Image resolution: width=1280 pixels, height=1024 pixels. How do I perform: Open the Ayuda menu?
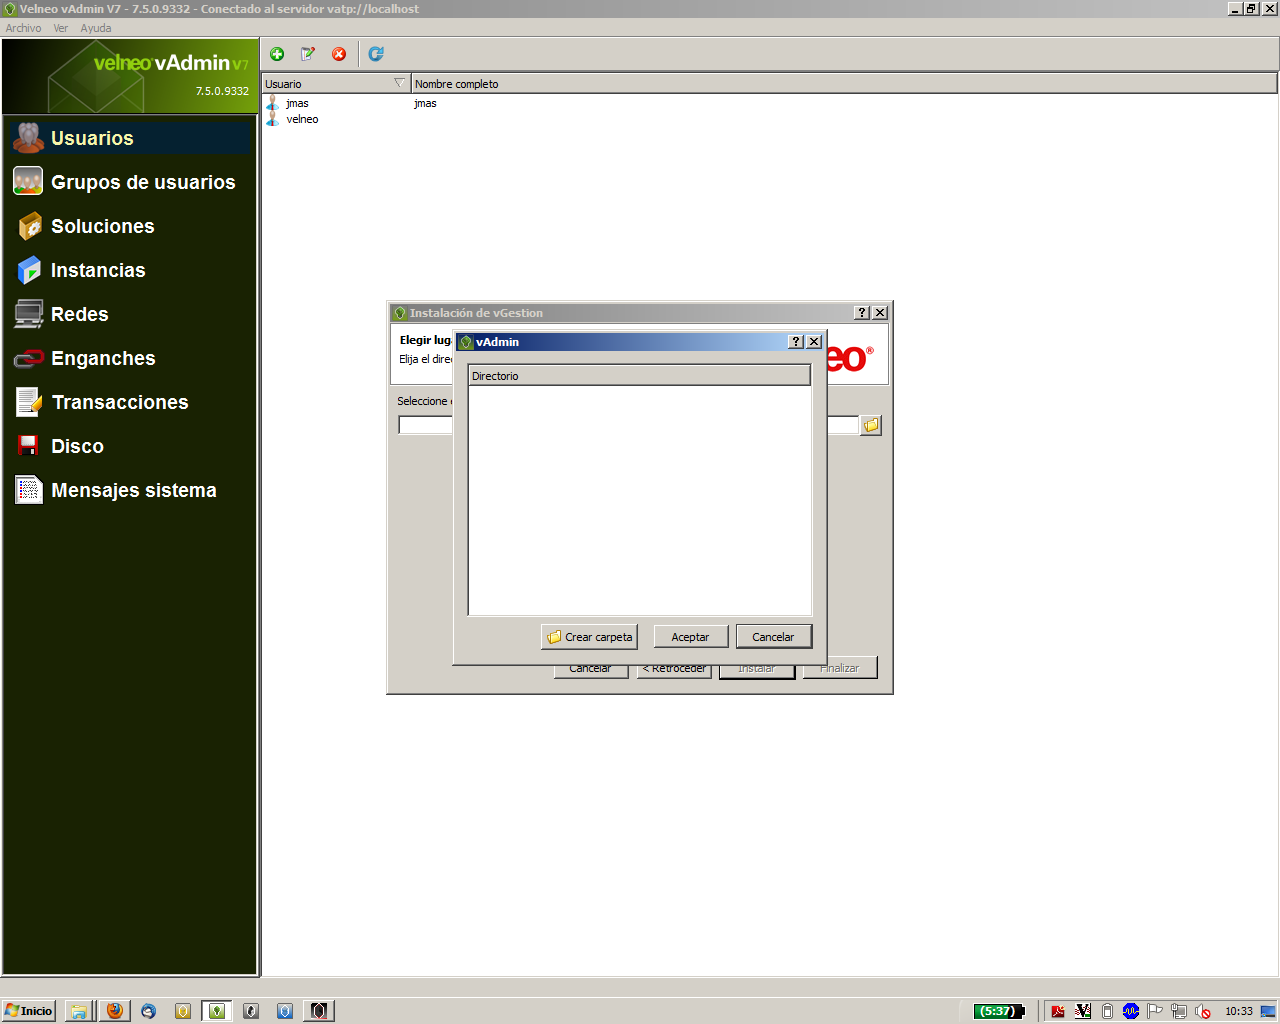pos(96,28)
